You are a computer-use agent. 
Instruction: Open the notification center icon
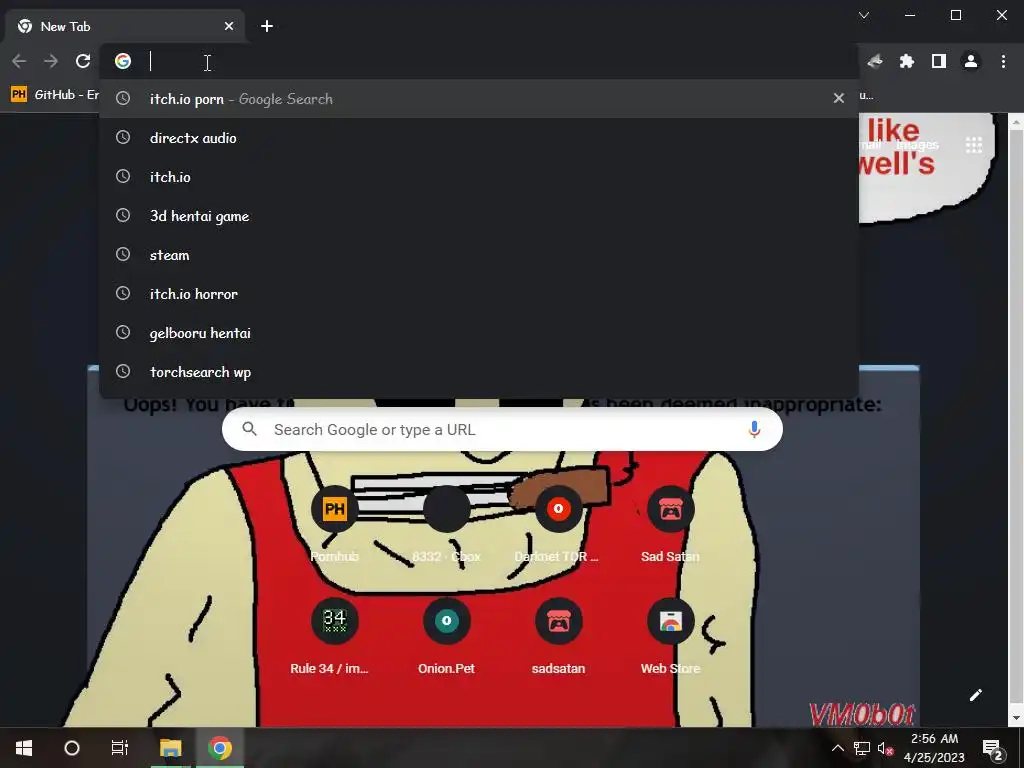point(993,748)
